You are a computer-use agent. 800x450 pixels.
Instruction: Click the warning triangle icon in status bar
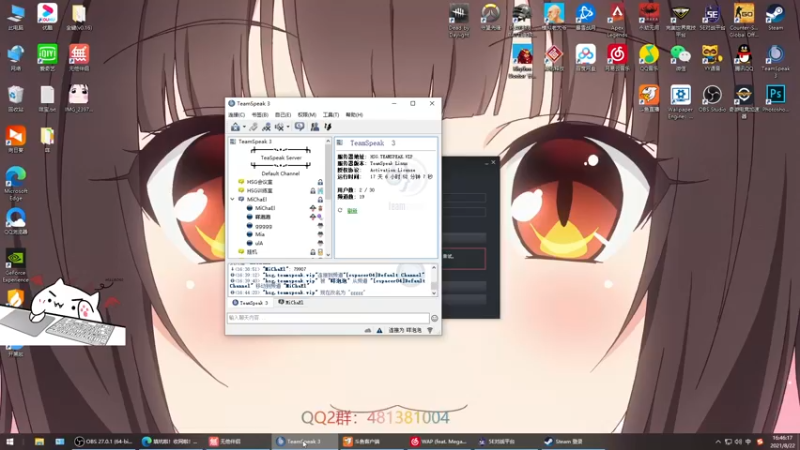click(x=379, y=331)
